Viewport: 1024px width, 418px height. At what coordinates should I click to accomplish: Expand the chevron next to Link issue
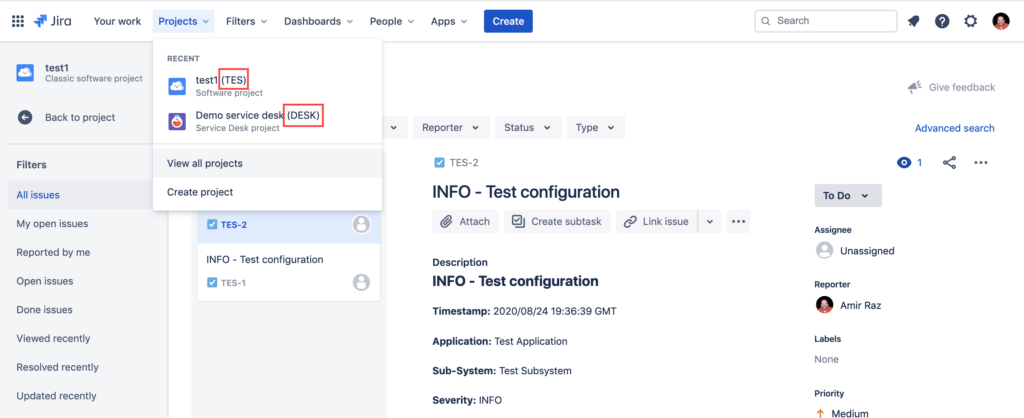709,221
